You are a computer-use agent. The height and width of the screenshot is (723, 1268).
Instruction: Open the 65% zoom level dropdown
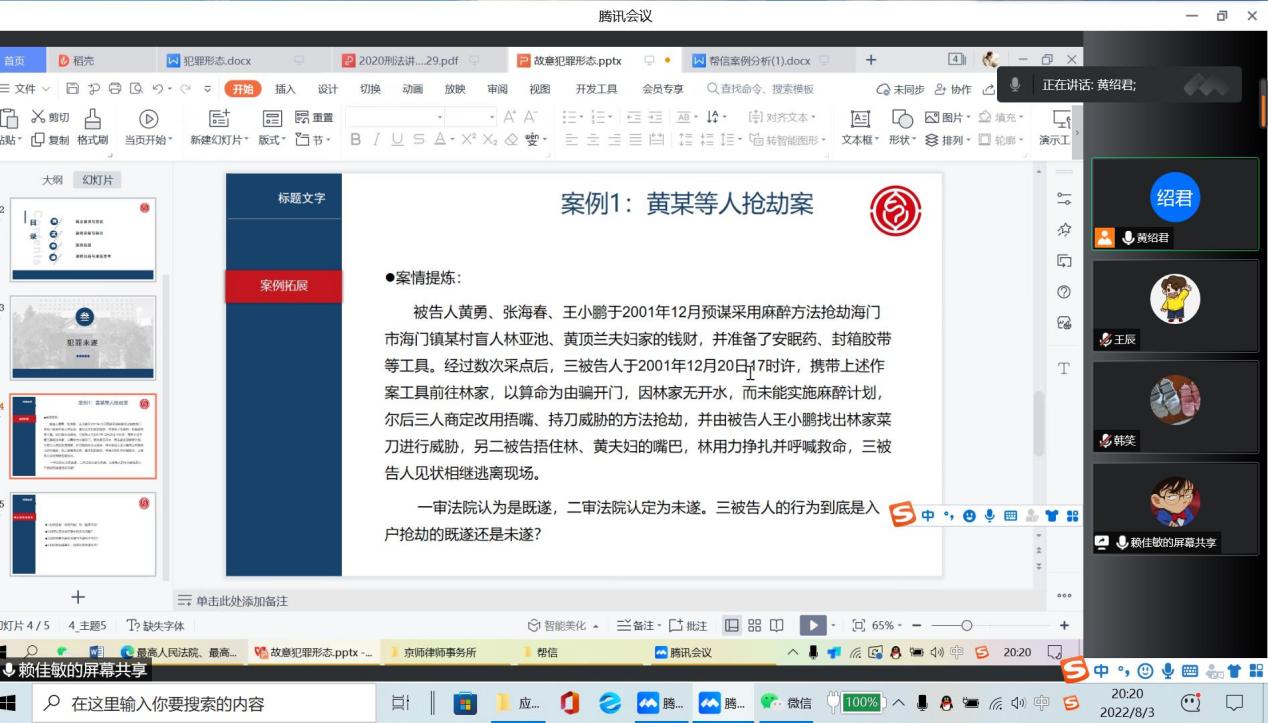pyautogui.click(x=886, y=625)
